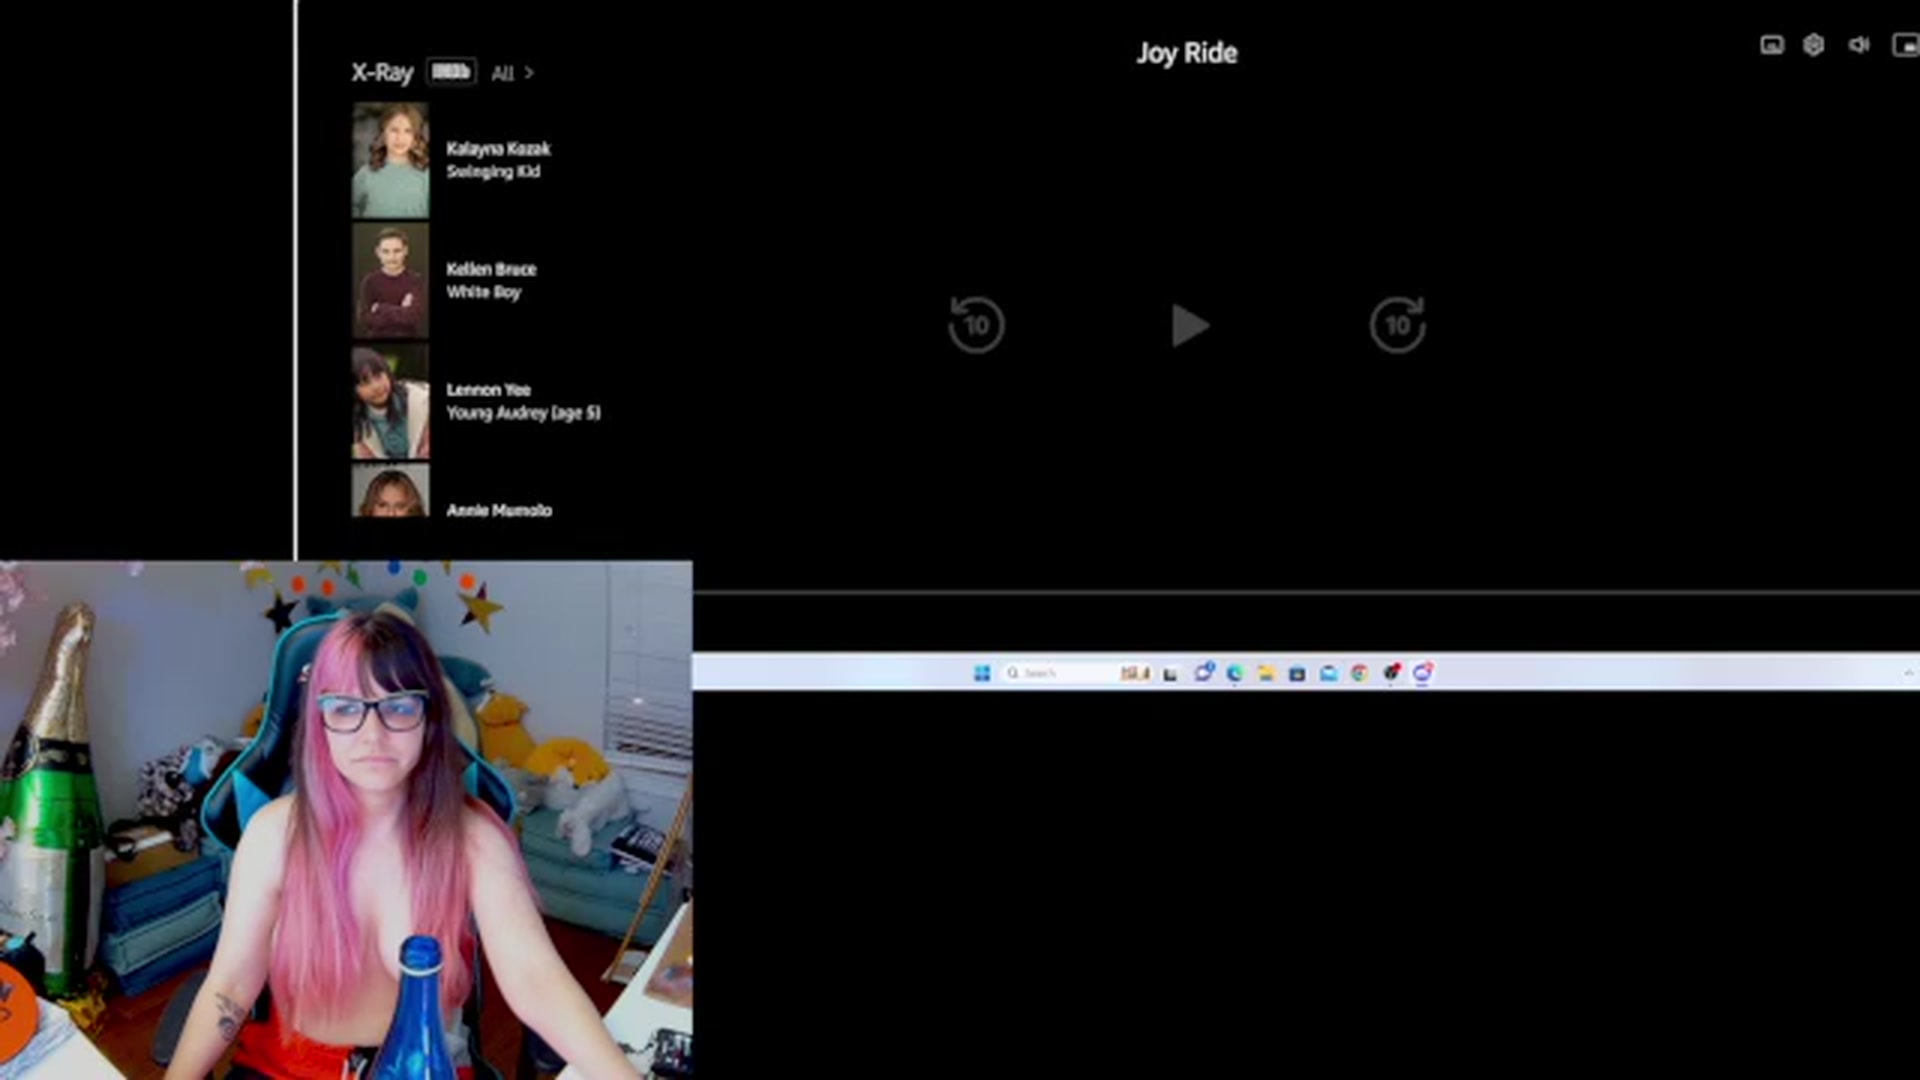Rewind the video 10 seconds
Screen dimensions: 1920x1080
(976, 324)
